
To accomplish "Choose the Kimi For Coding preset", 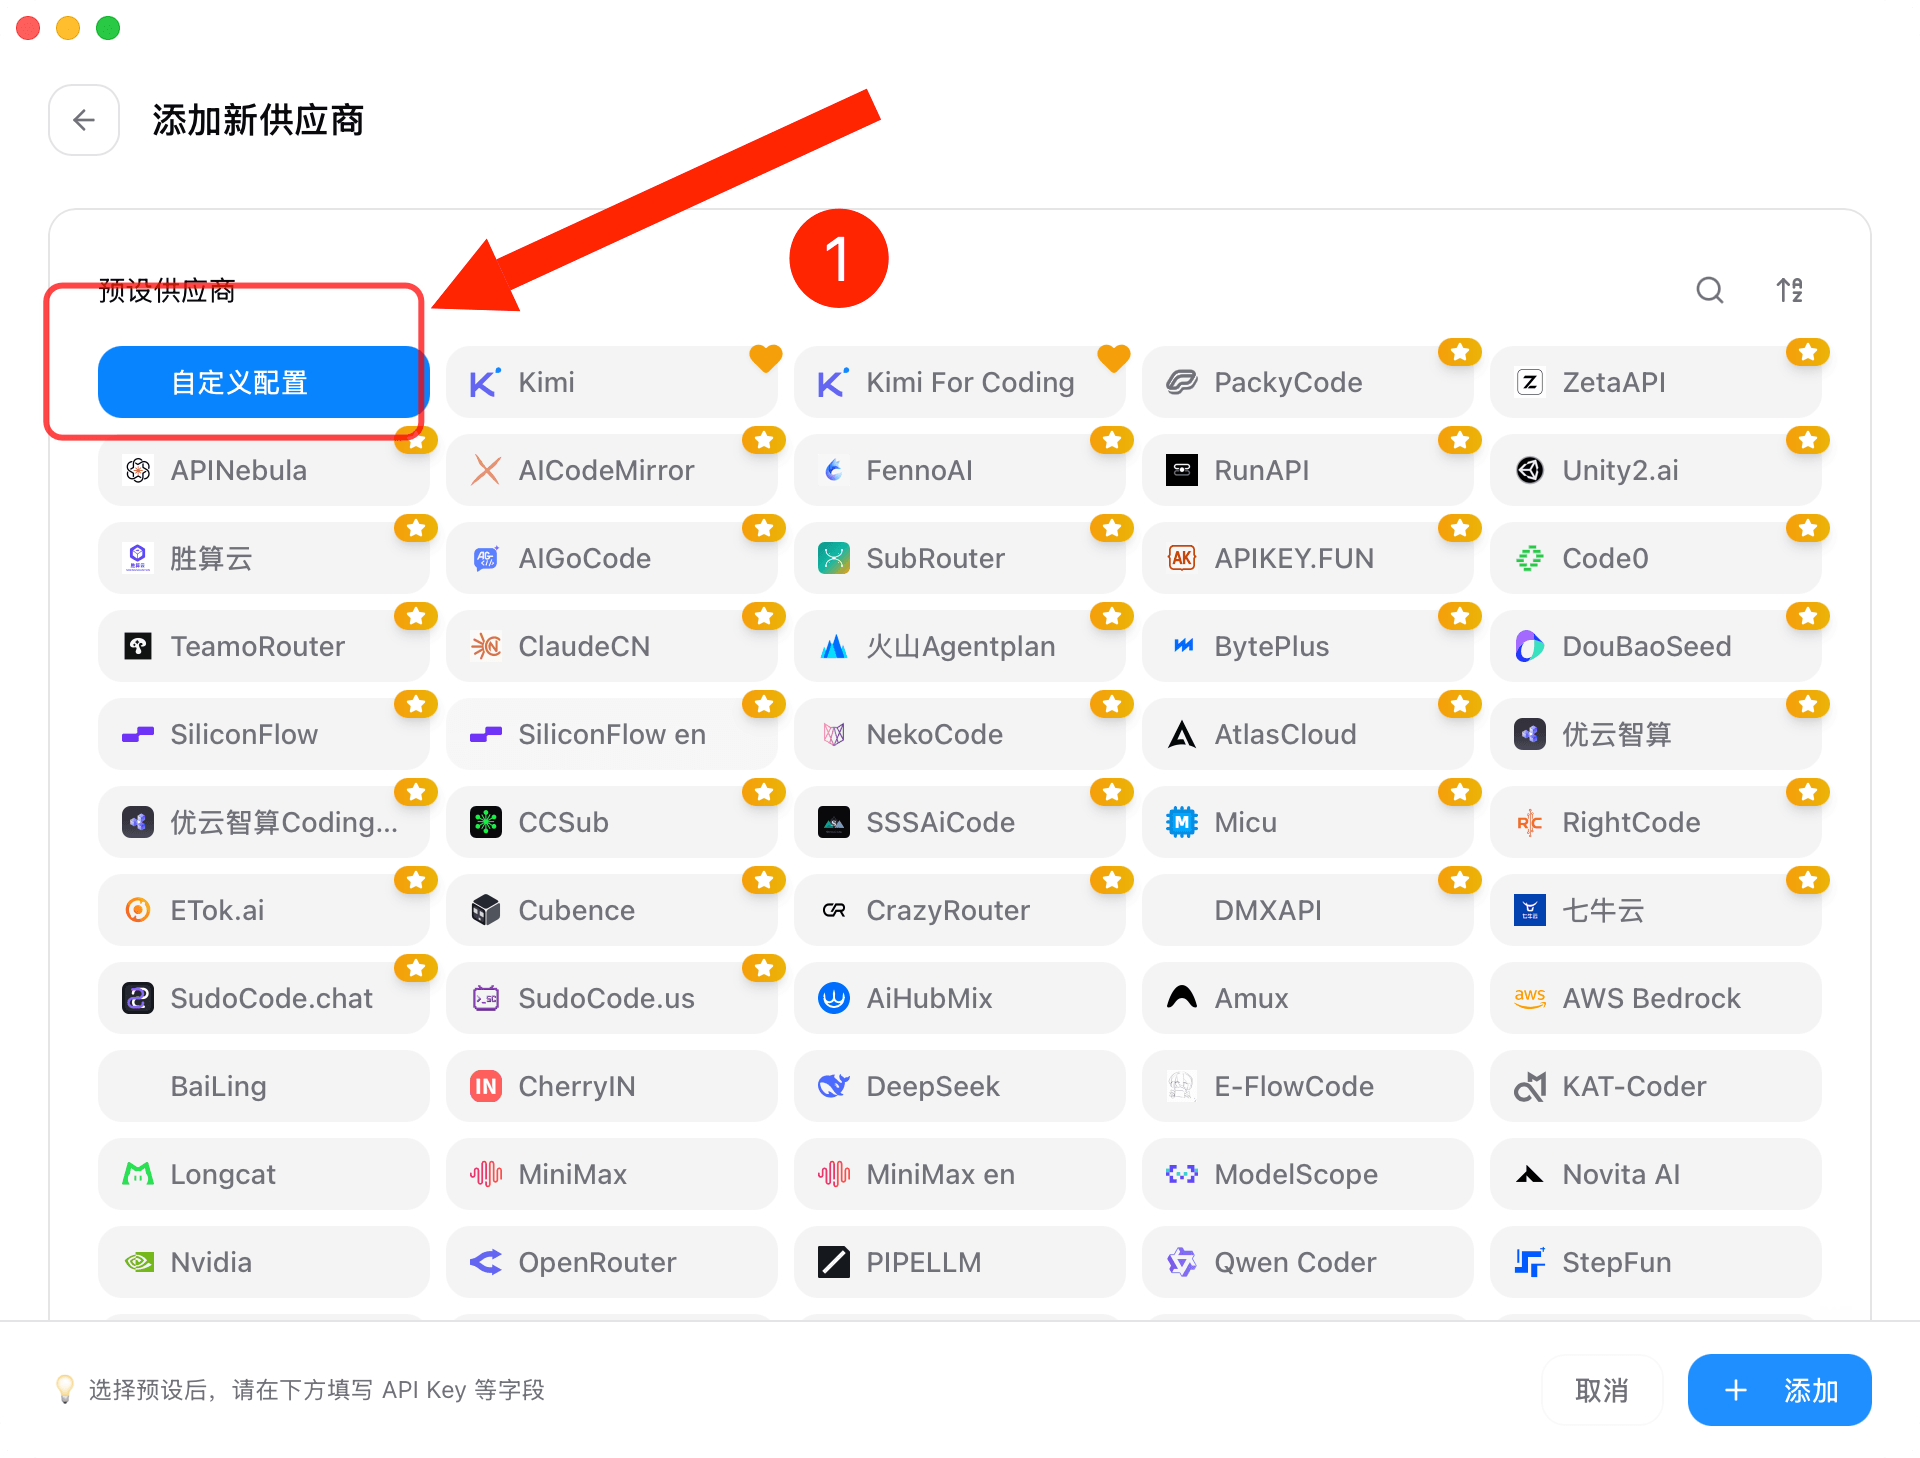I will pos(960,382).
